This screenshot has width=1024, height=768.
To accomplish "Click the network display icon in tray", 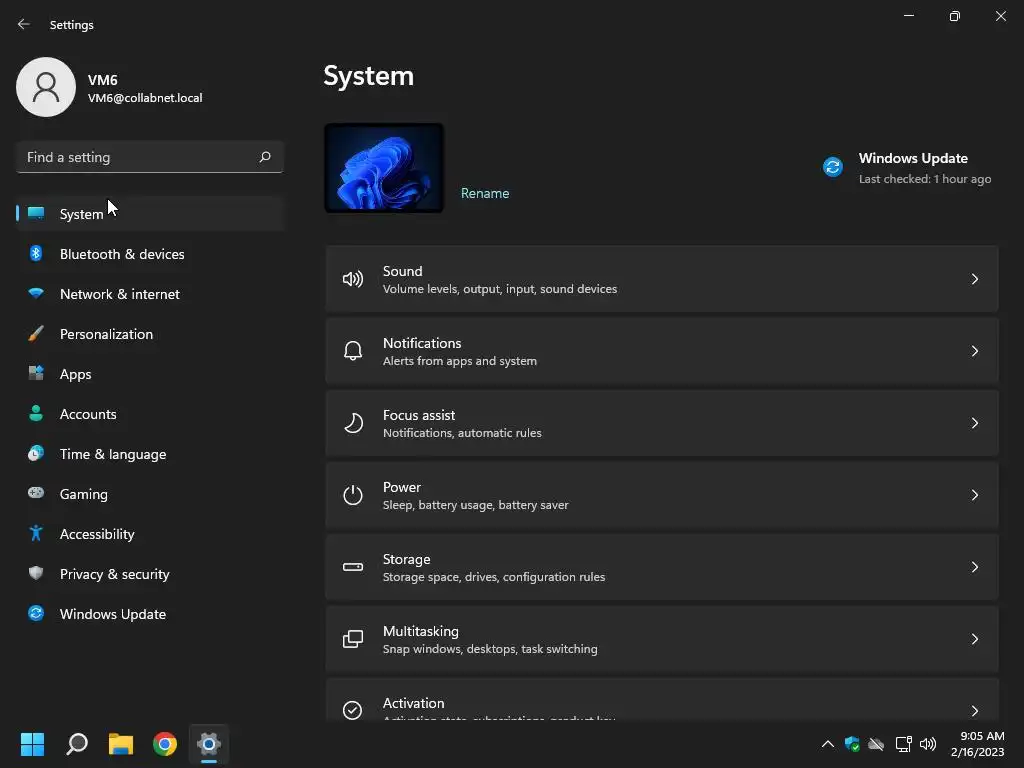I will pos(903,744).
